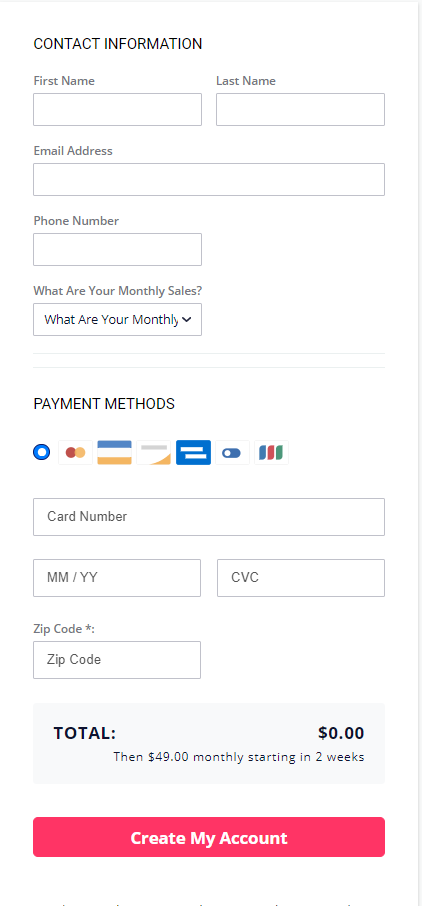The image size is (422, 906).
Task: Click the Visa blue and gold striped icon
Action: click(114, 452)
